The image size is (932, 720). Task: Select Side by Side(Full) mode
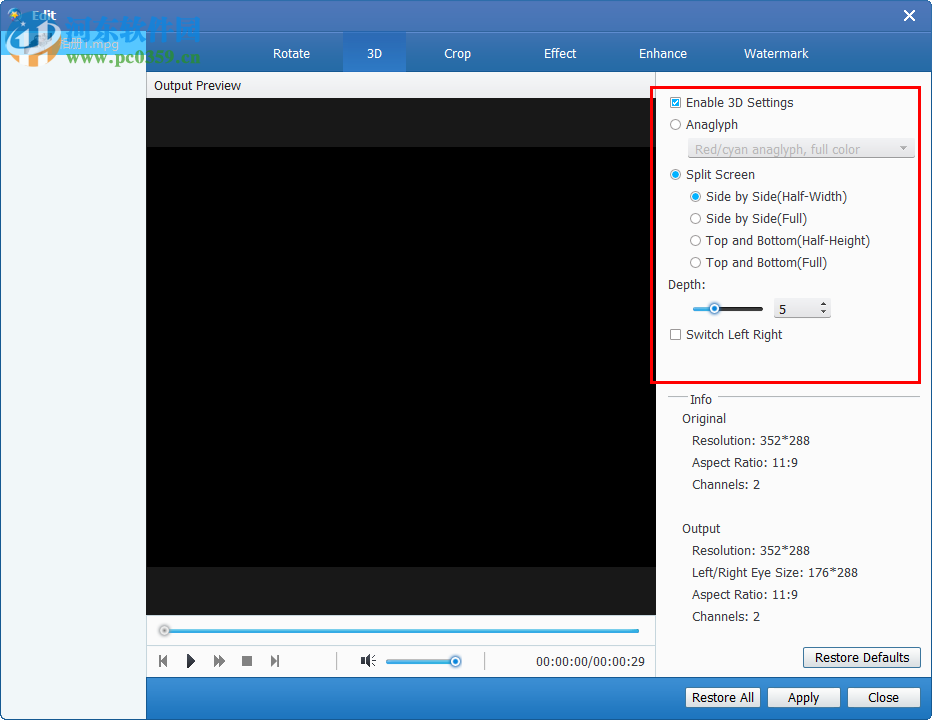click(696, 219)
